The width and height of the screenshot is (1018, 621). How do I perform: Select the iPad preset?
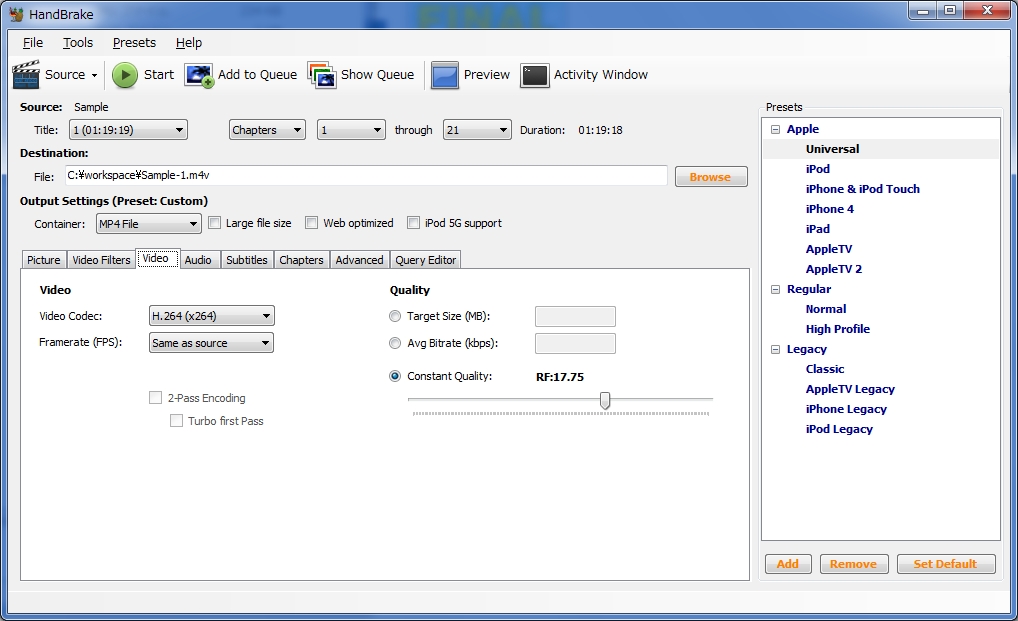pos(817,229)
